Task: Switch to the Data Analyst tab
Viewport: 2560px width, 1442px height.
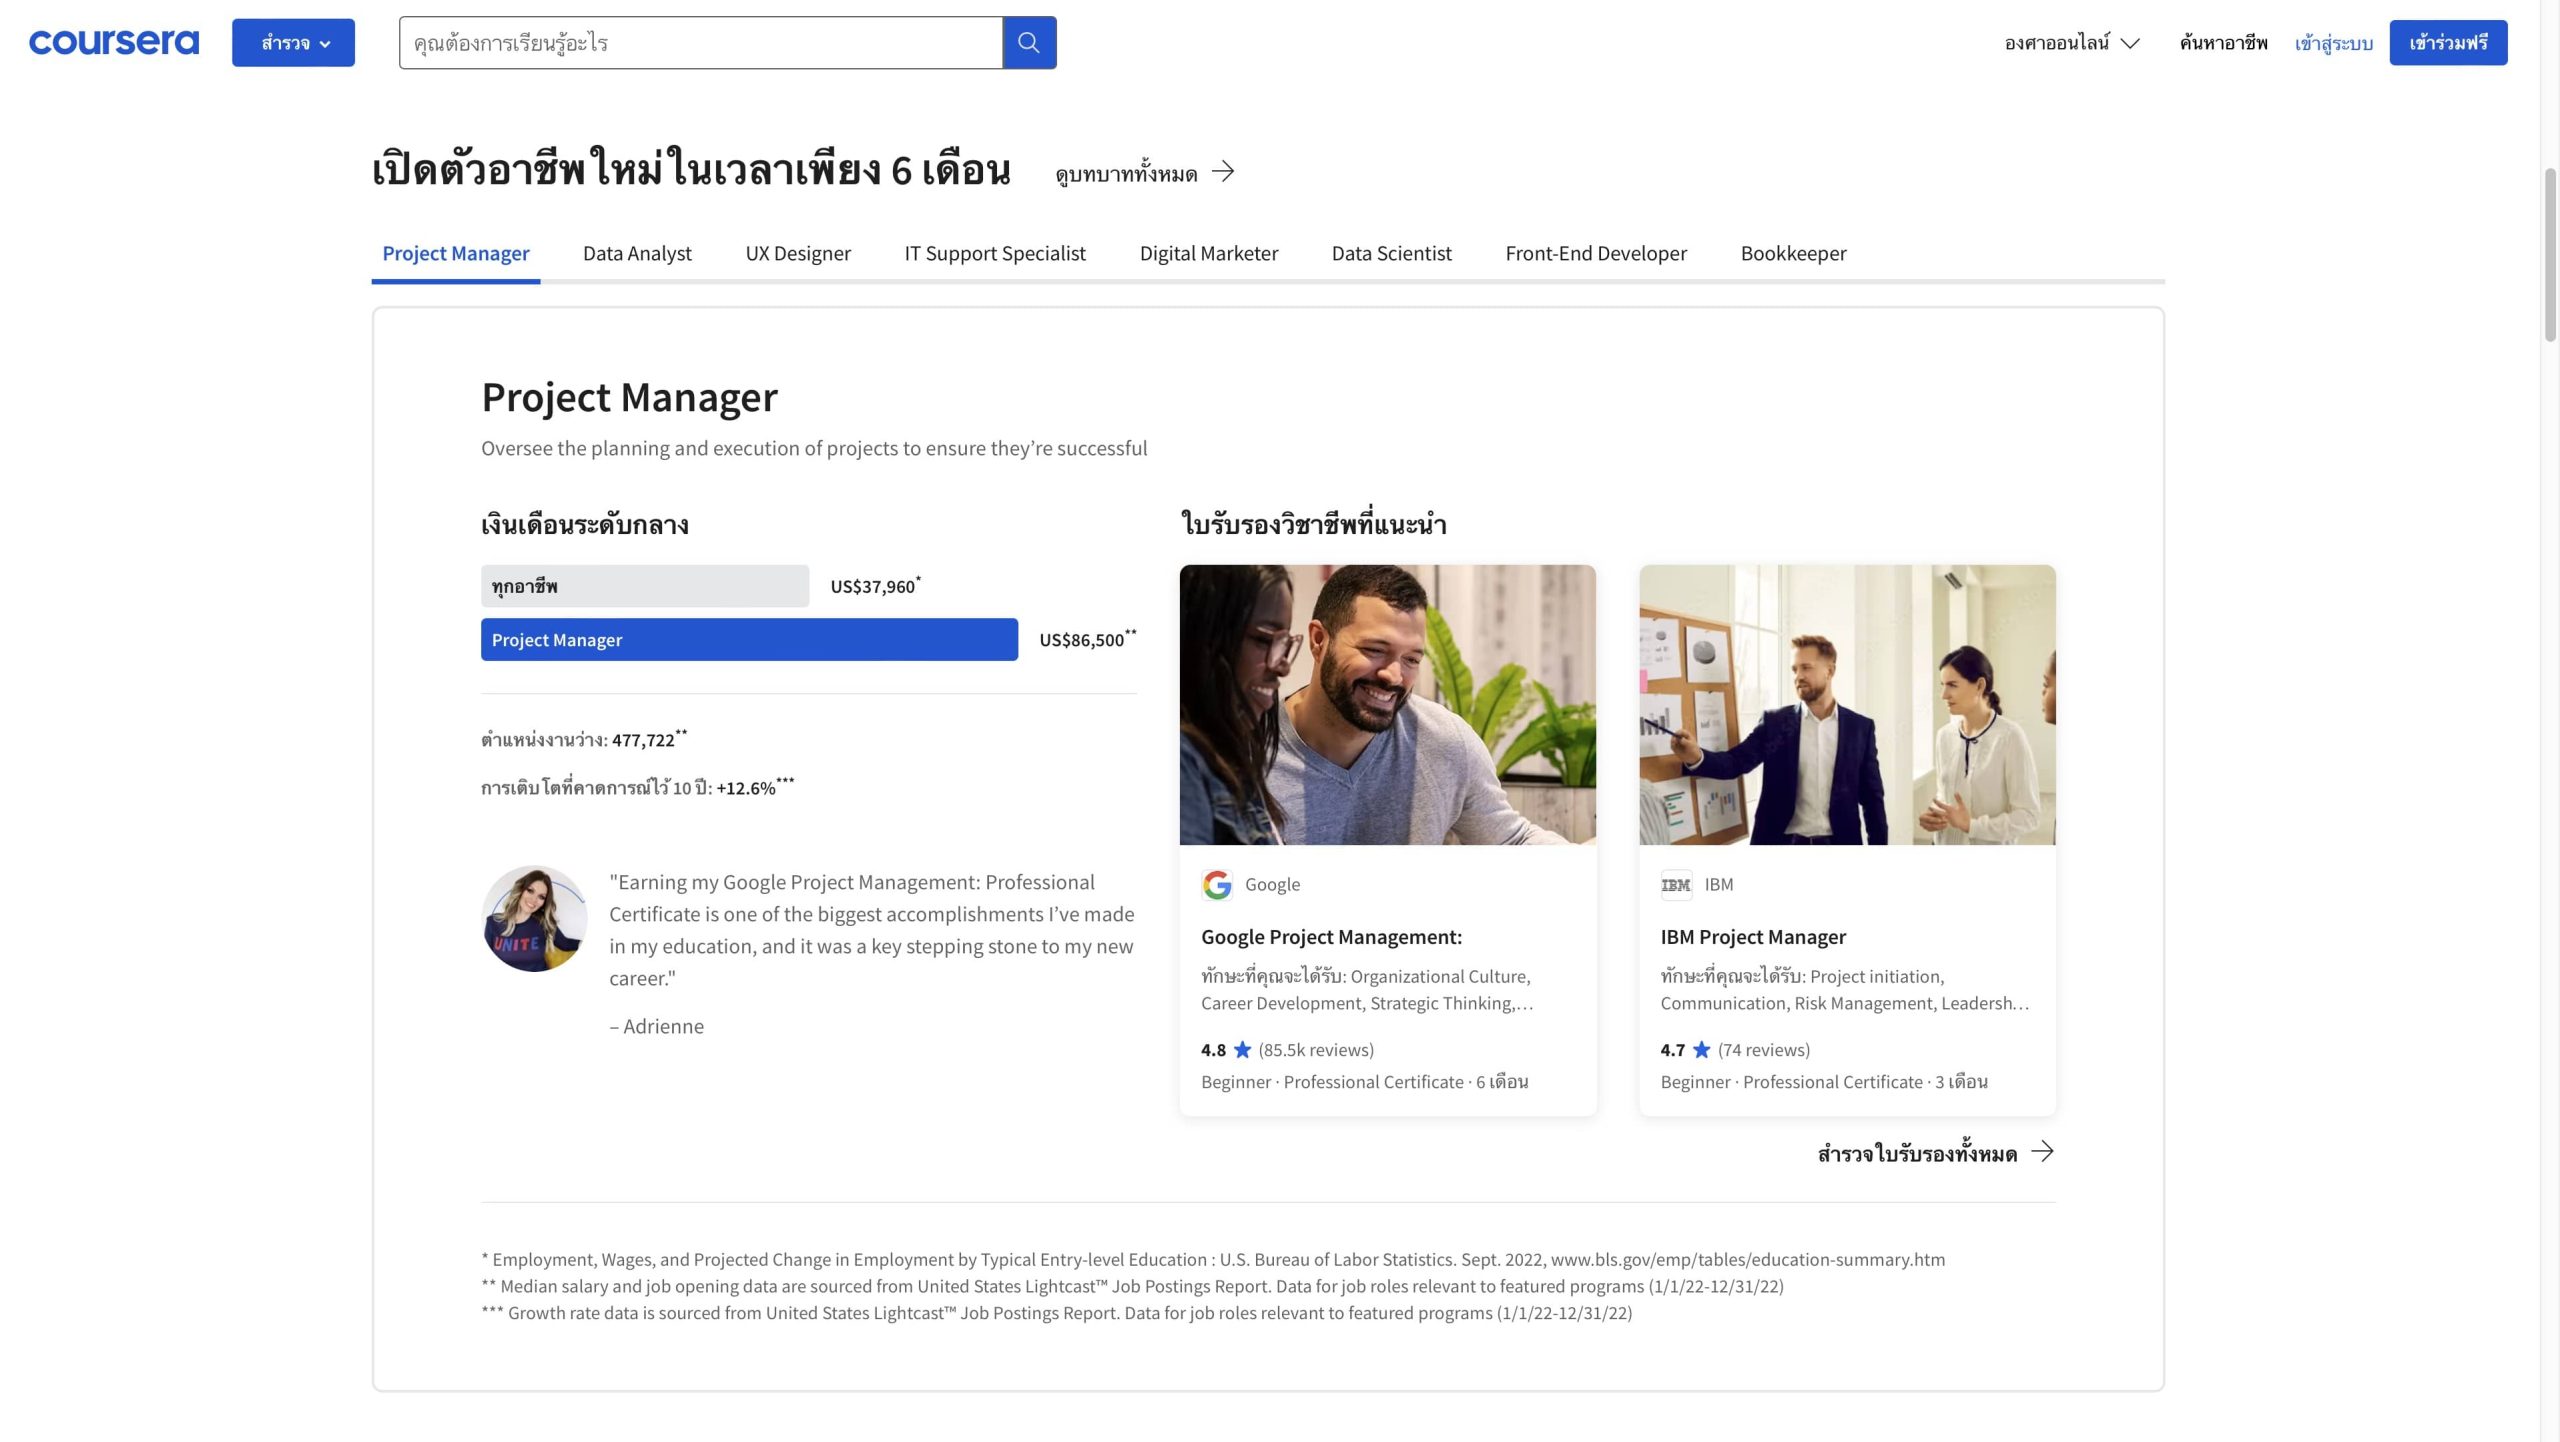Action: (637, 253)
